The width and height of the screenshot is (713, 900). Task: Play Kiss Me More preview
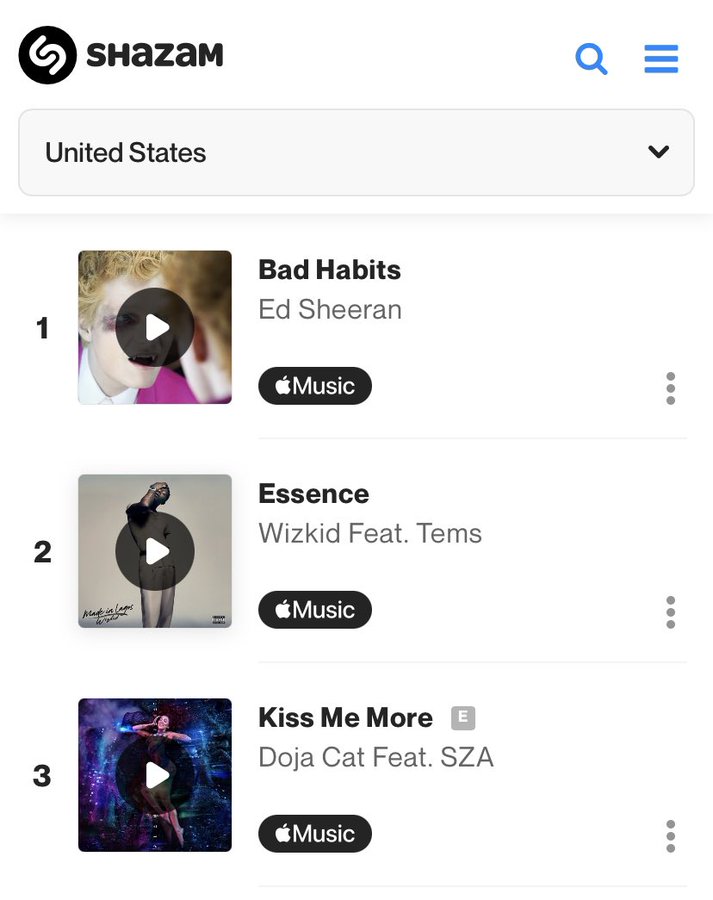155,775
